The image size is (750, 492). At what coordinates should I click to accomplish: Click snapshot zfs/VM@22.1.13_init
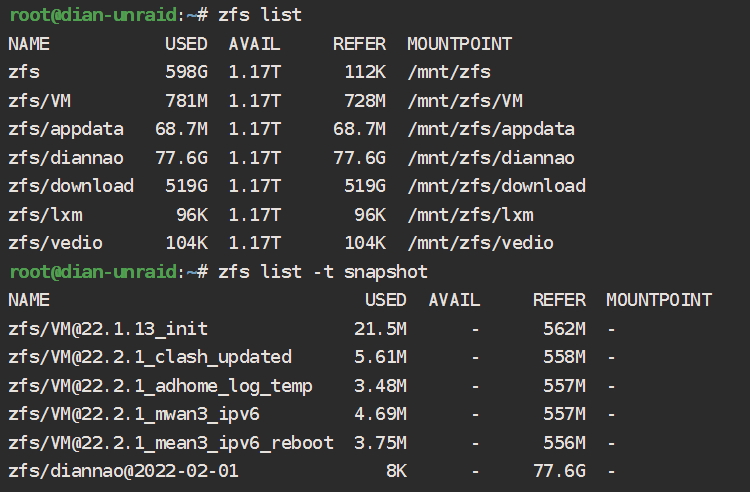(108, 329)
